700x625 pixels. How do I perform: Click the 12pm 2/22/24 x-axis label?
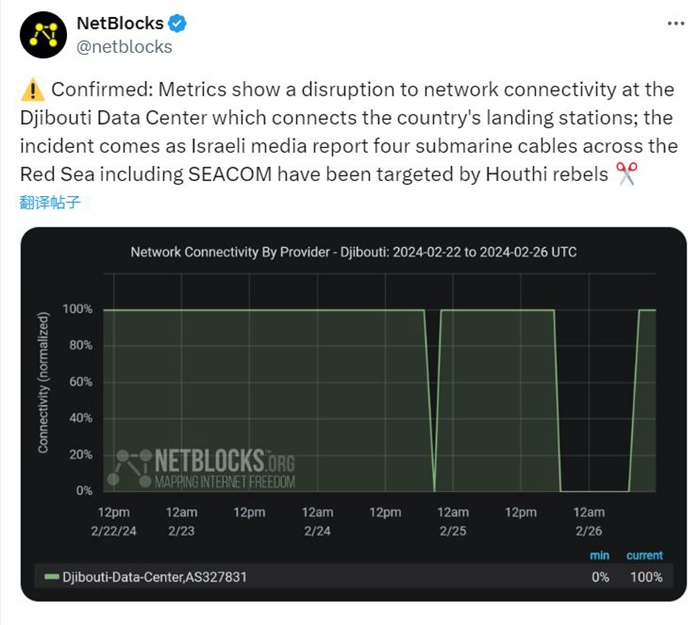click(113, 521)
